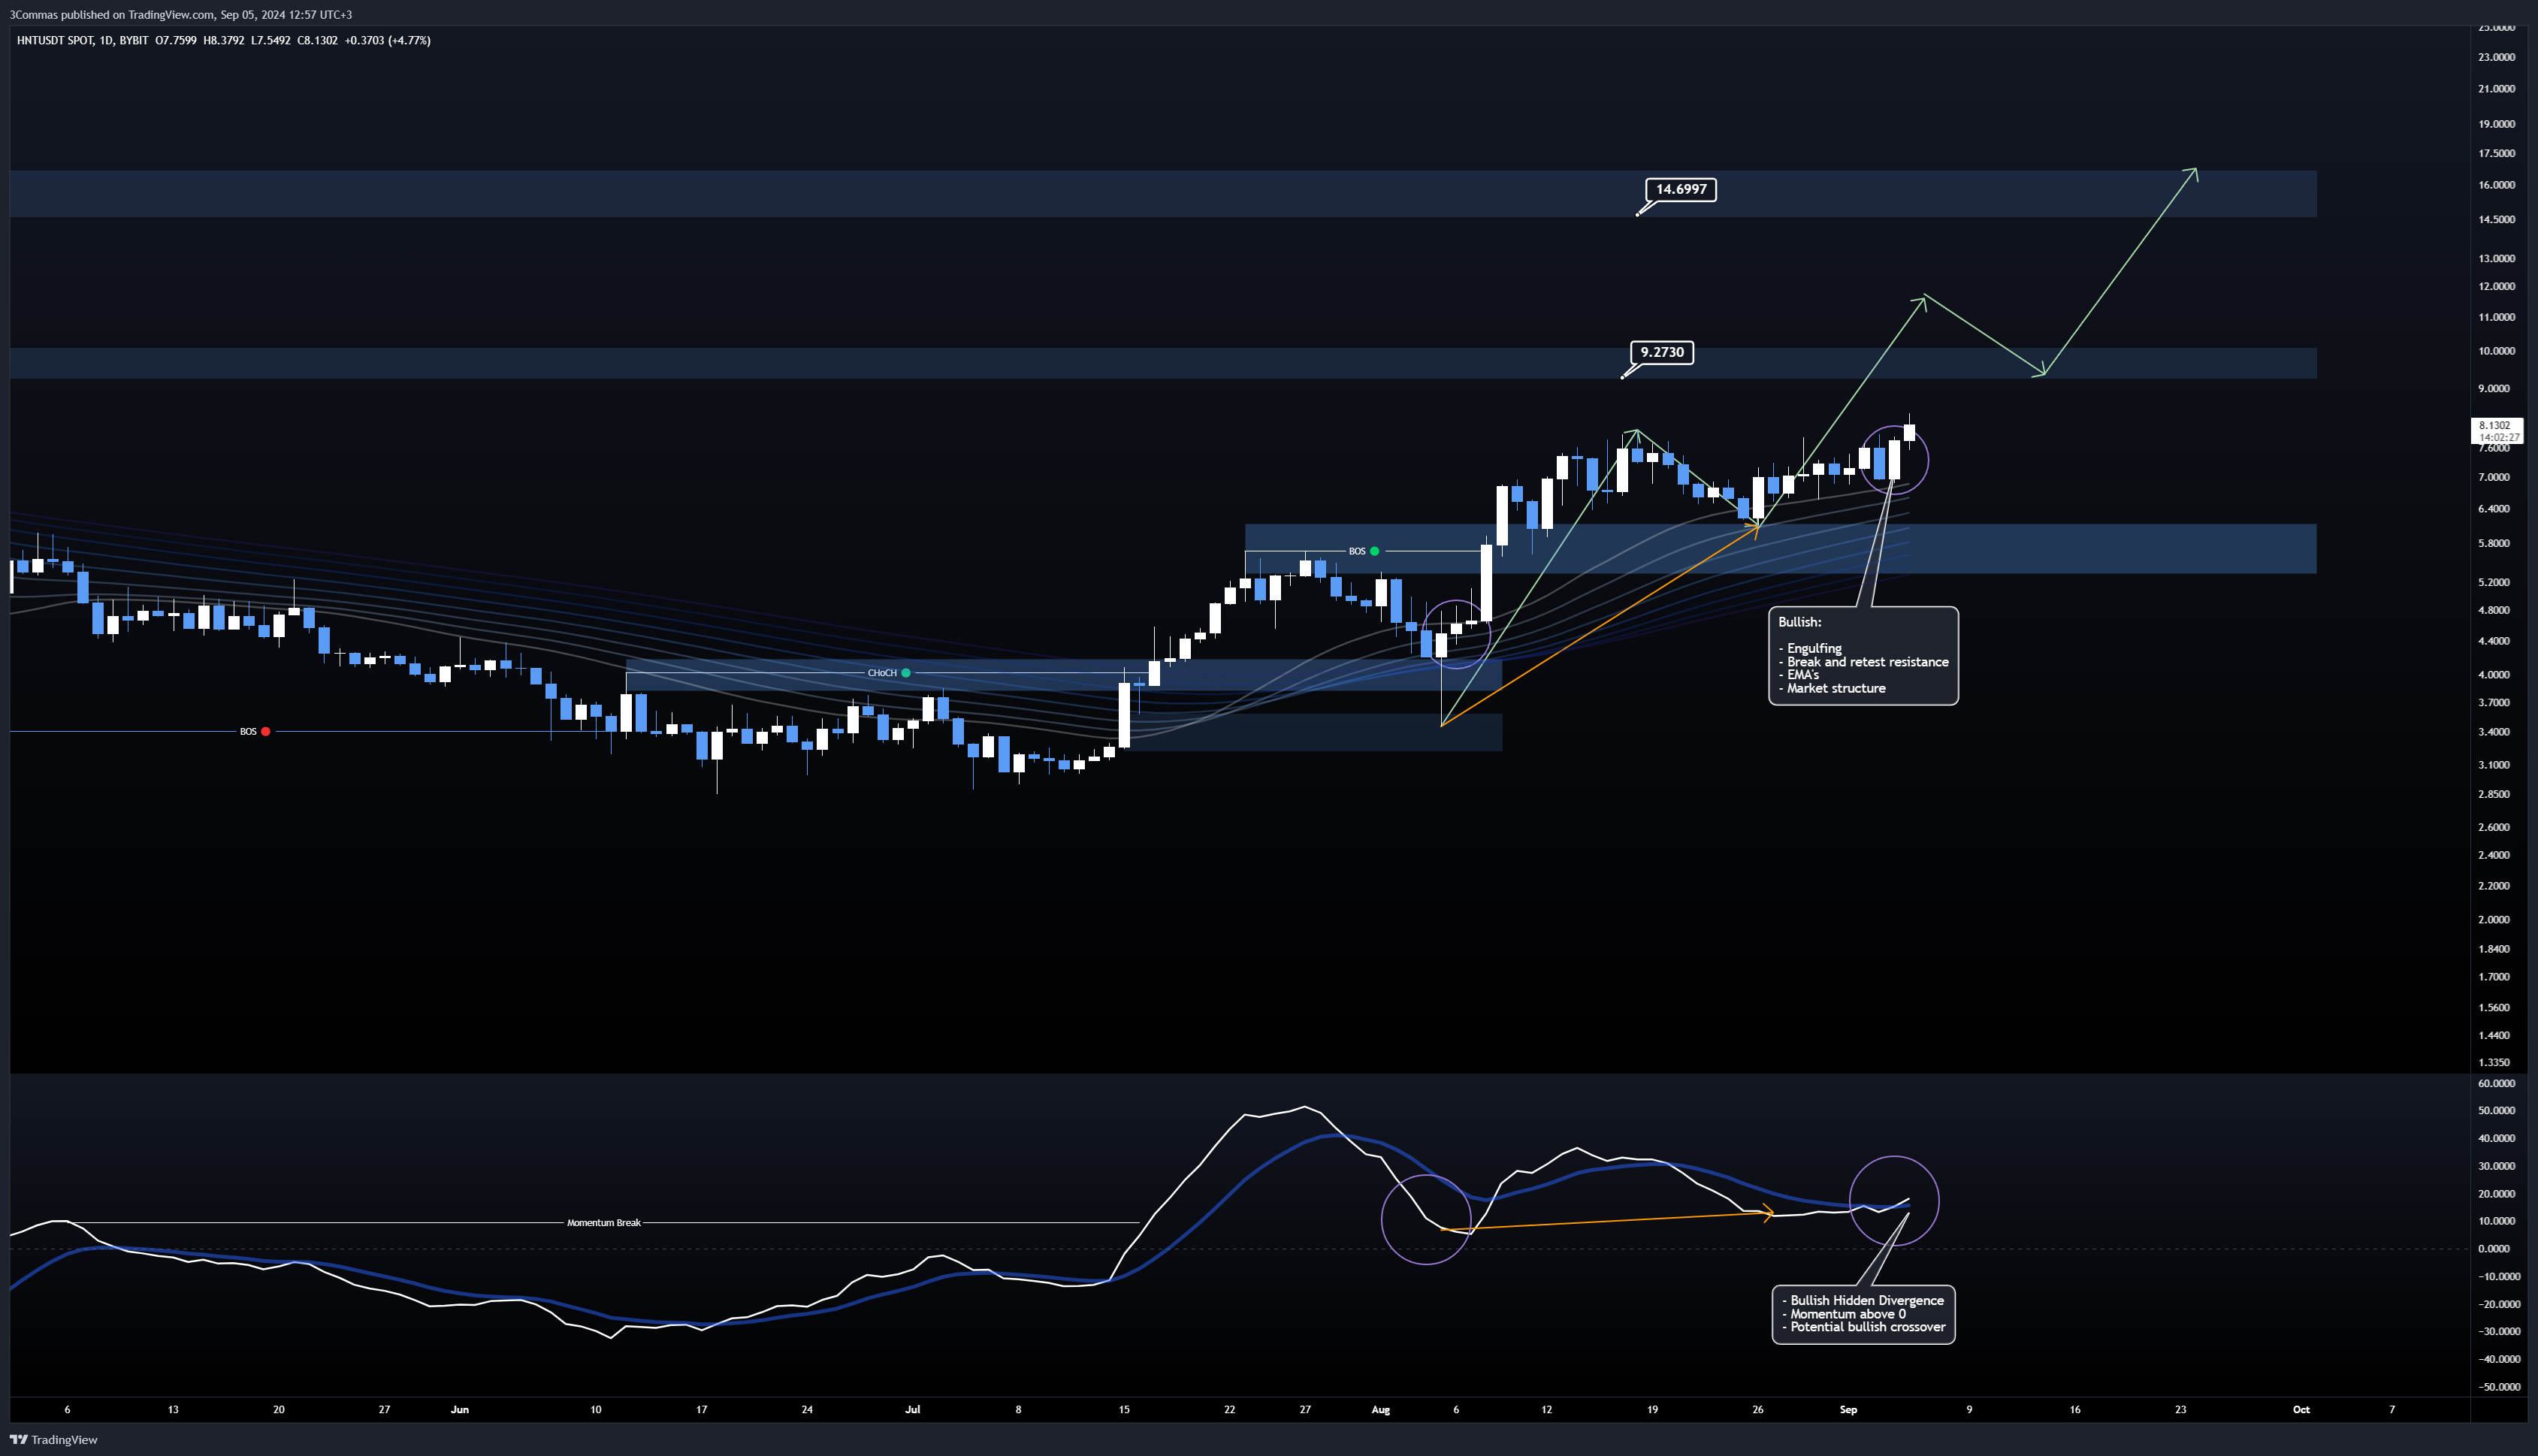Click the Sep label on the date axis
Image resolution: width=2538 pixels, height=1456 pixels.
pyautogui.click(x=1848, y=1410)
